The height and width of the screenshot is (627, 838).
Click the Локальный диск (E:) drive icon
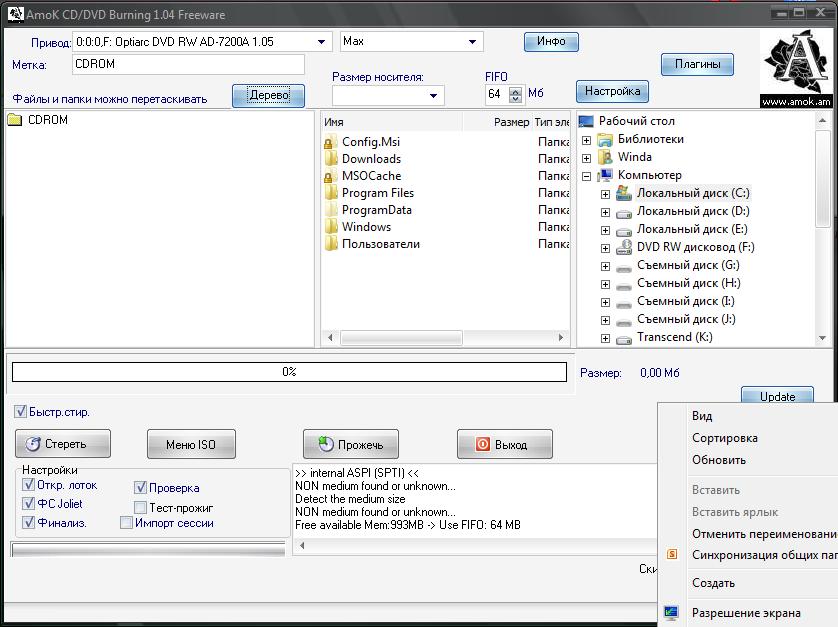coord(624,232)
